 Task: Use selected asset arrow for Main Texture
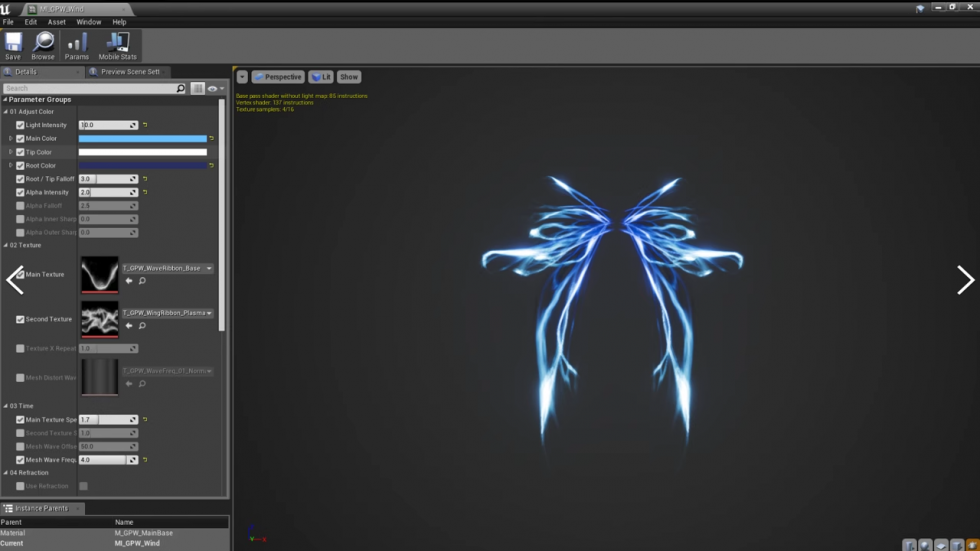129,281
